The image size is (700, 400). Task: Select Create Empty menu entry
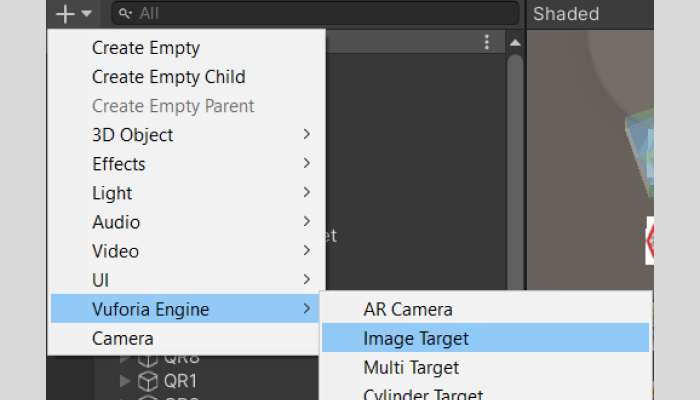[146, 48]
